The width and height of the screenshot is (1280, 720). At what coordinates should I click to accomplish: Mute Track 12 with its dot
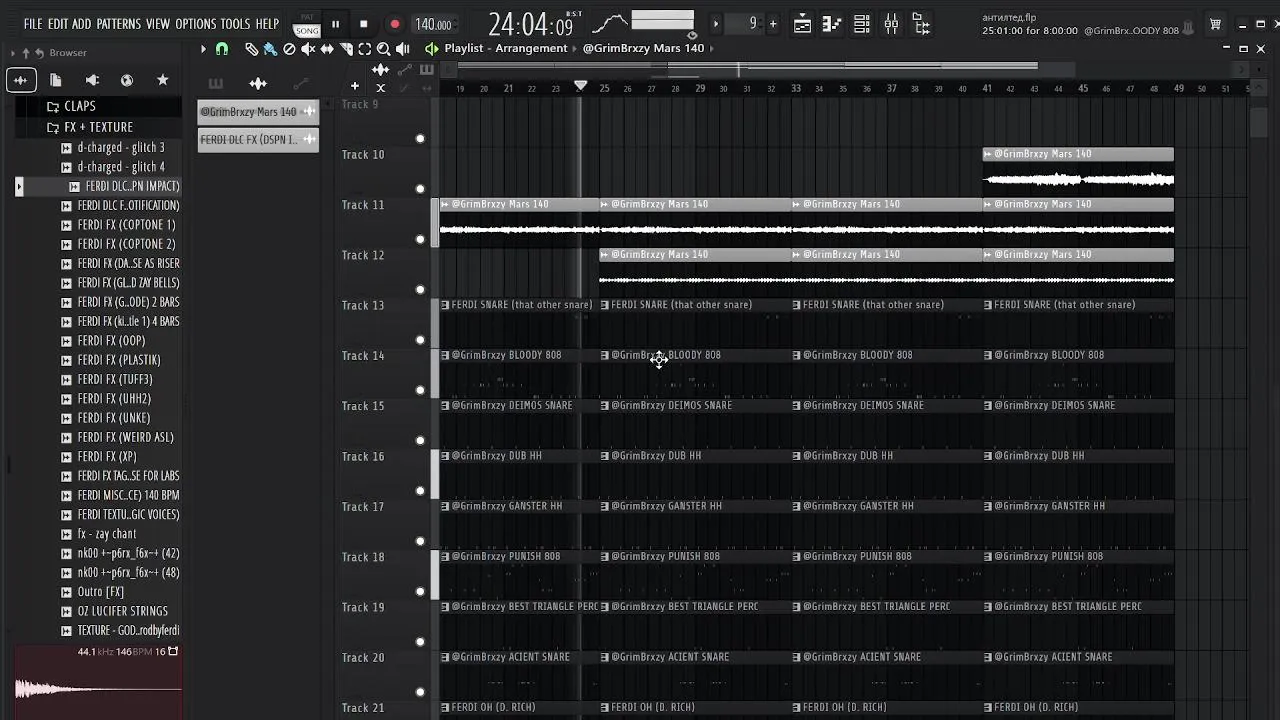[x=420, y=290]
